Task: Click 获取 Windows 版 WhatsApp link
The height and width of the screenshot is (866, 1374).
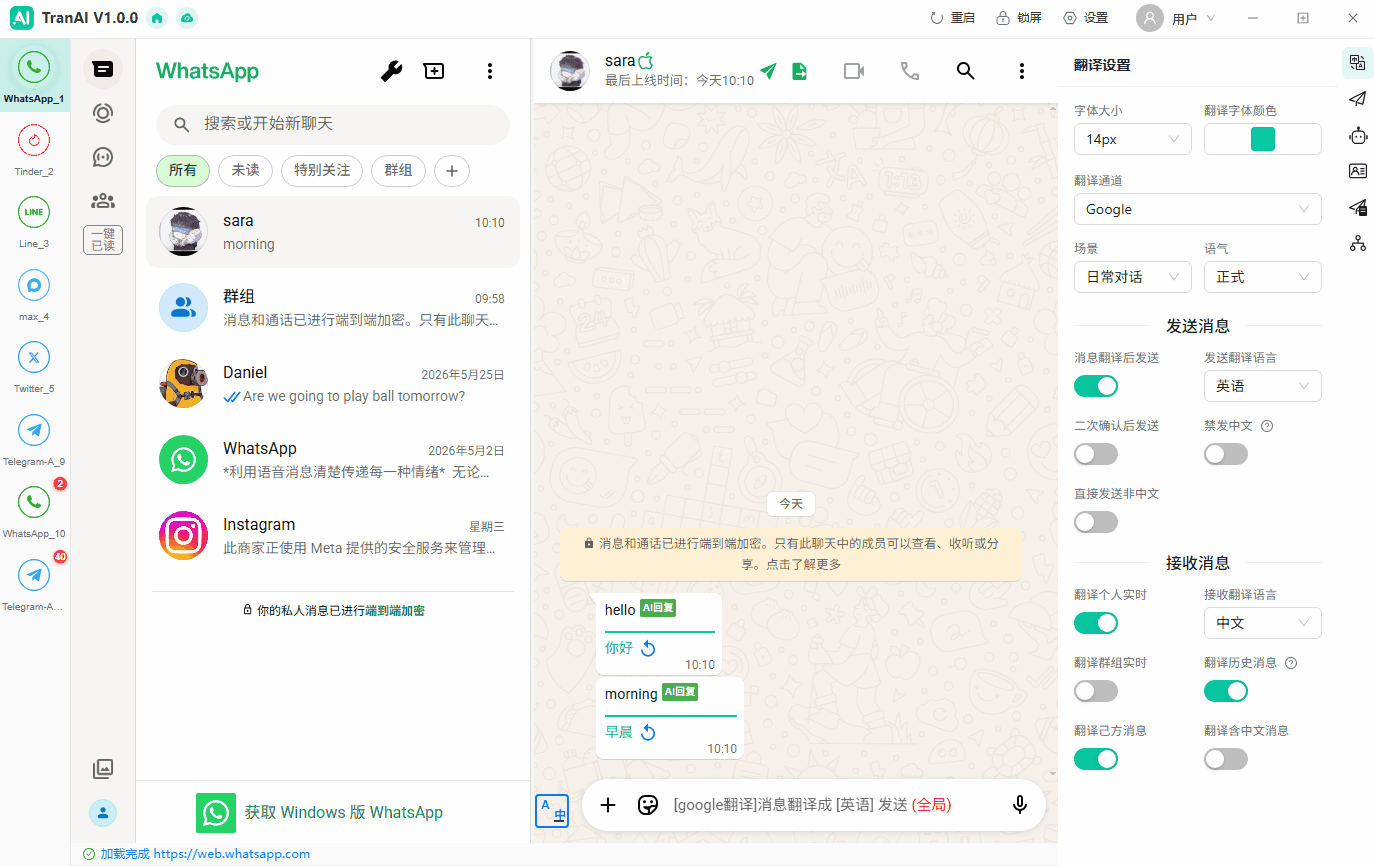Action: 320,813
